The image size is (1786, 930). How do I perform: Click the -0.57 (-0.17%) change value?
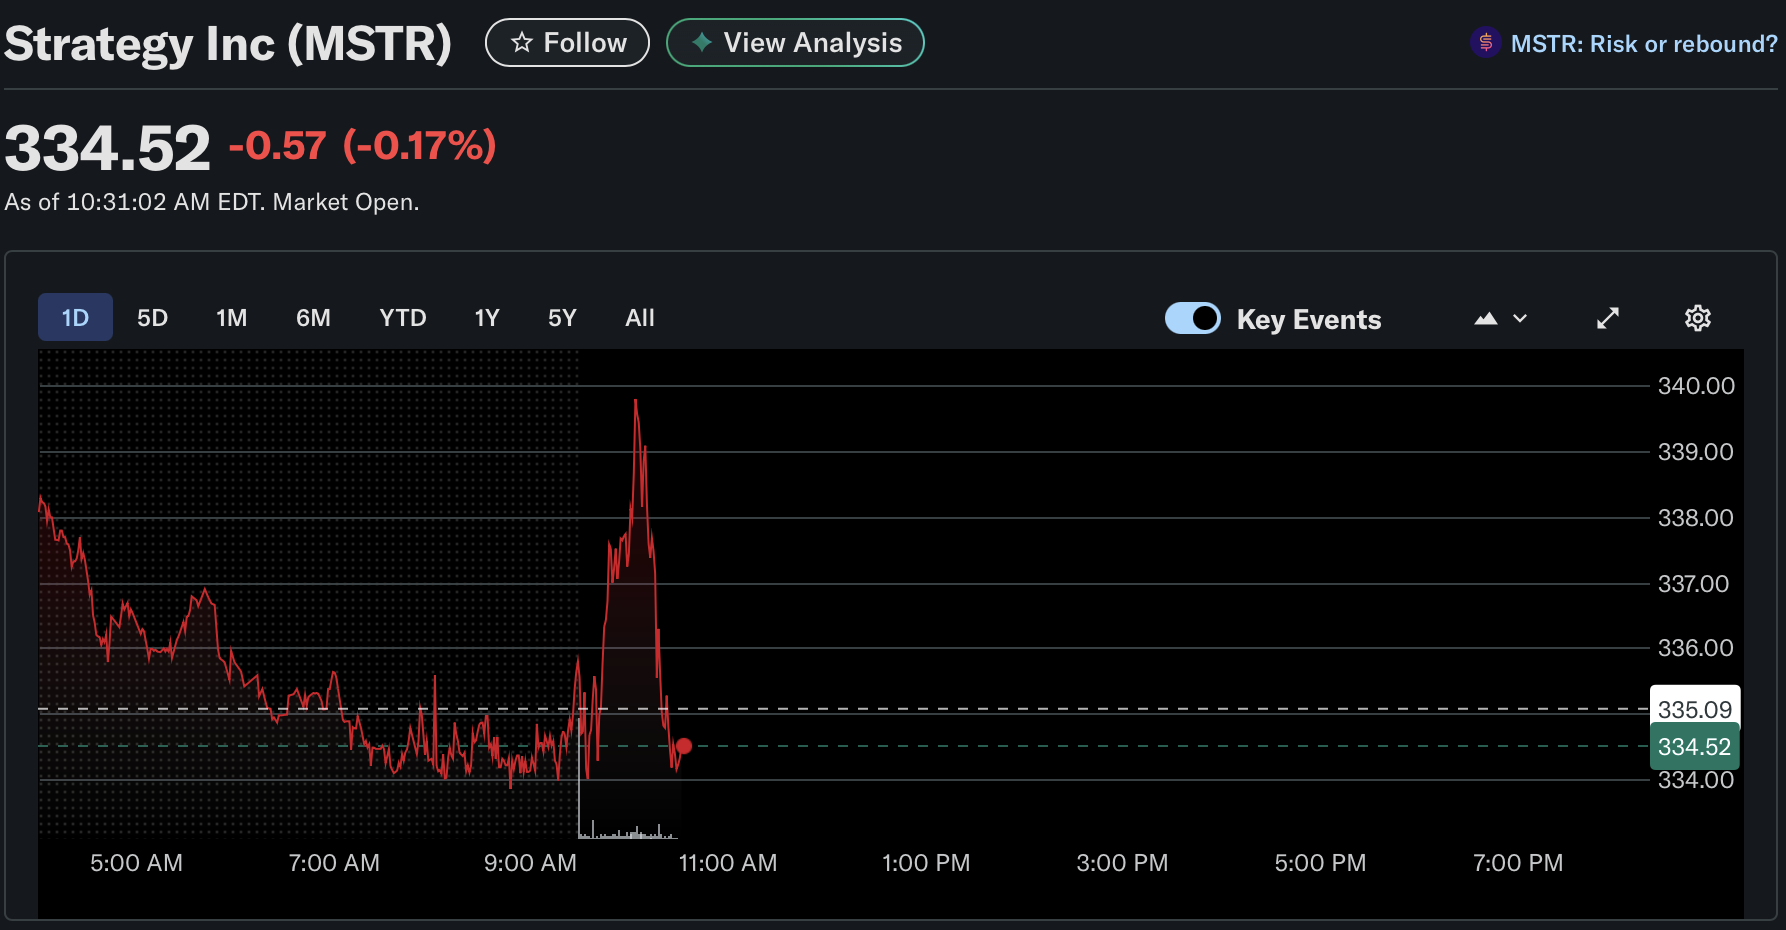coord(362,146)
